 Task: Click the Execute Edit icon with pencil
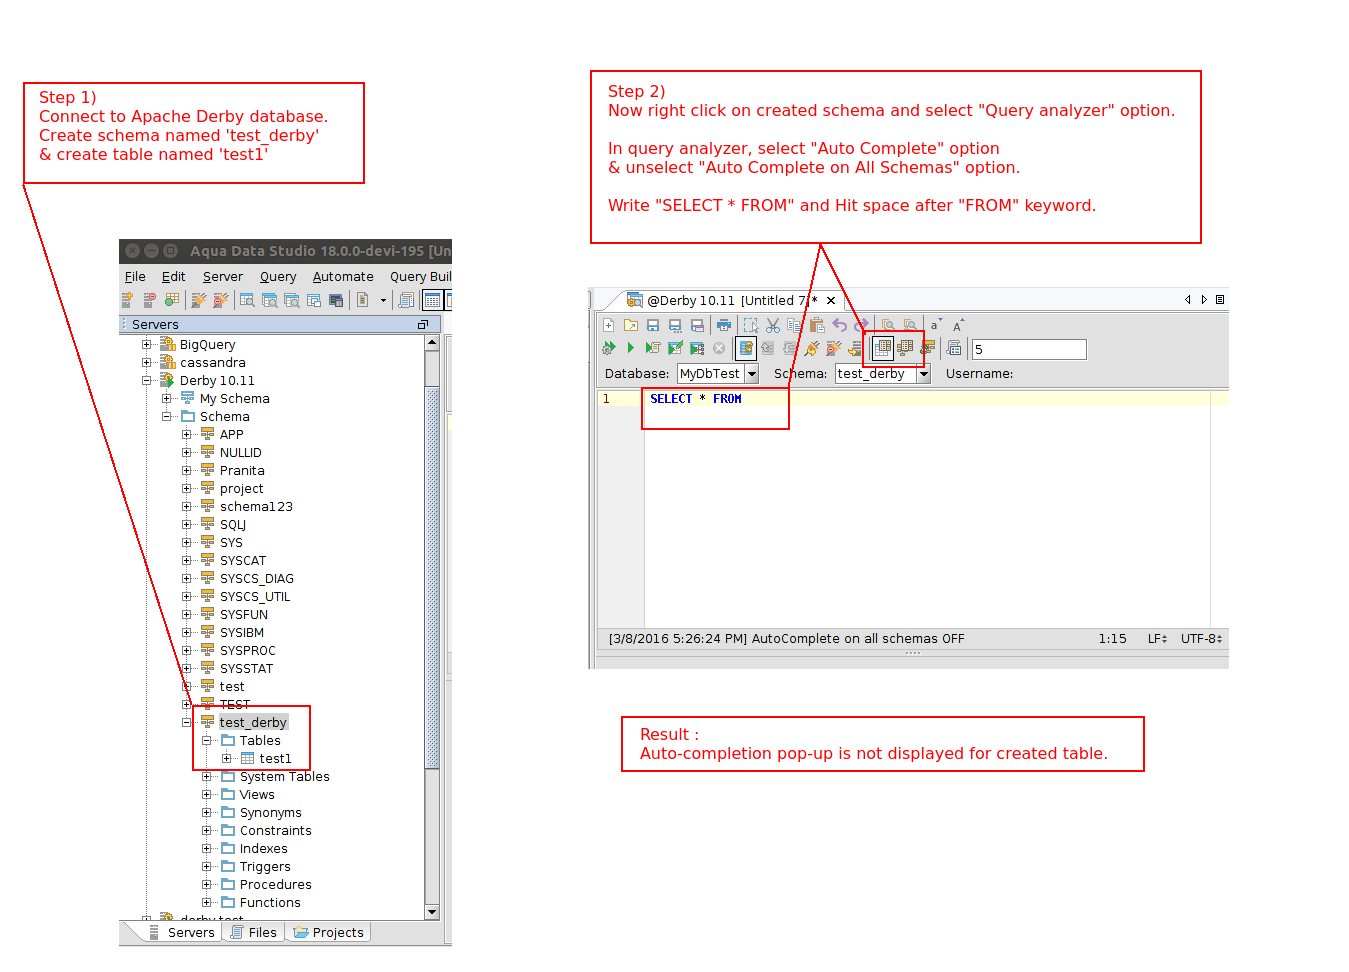[x=675, y=348]
